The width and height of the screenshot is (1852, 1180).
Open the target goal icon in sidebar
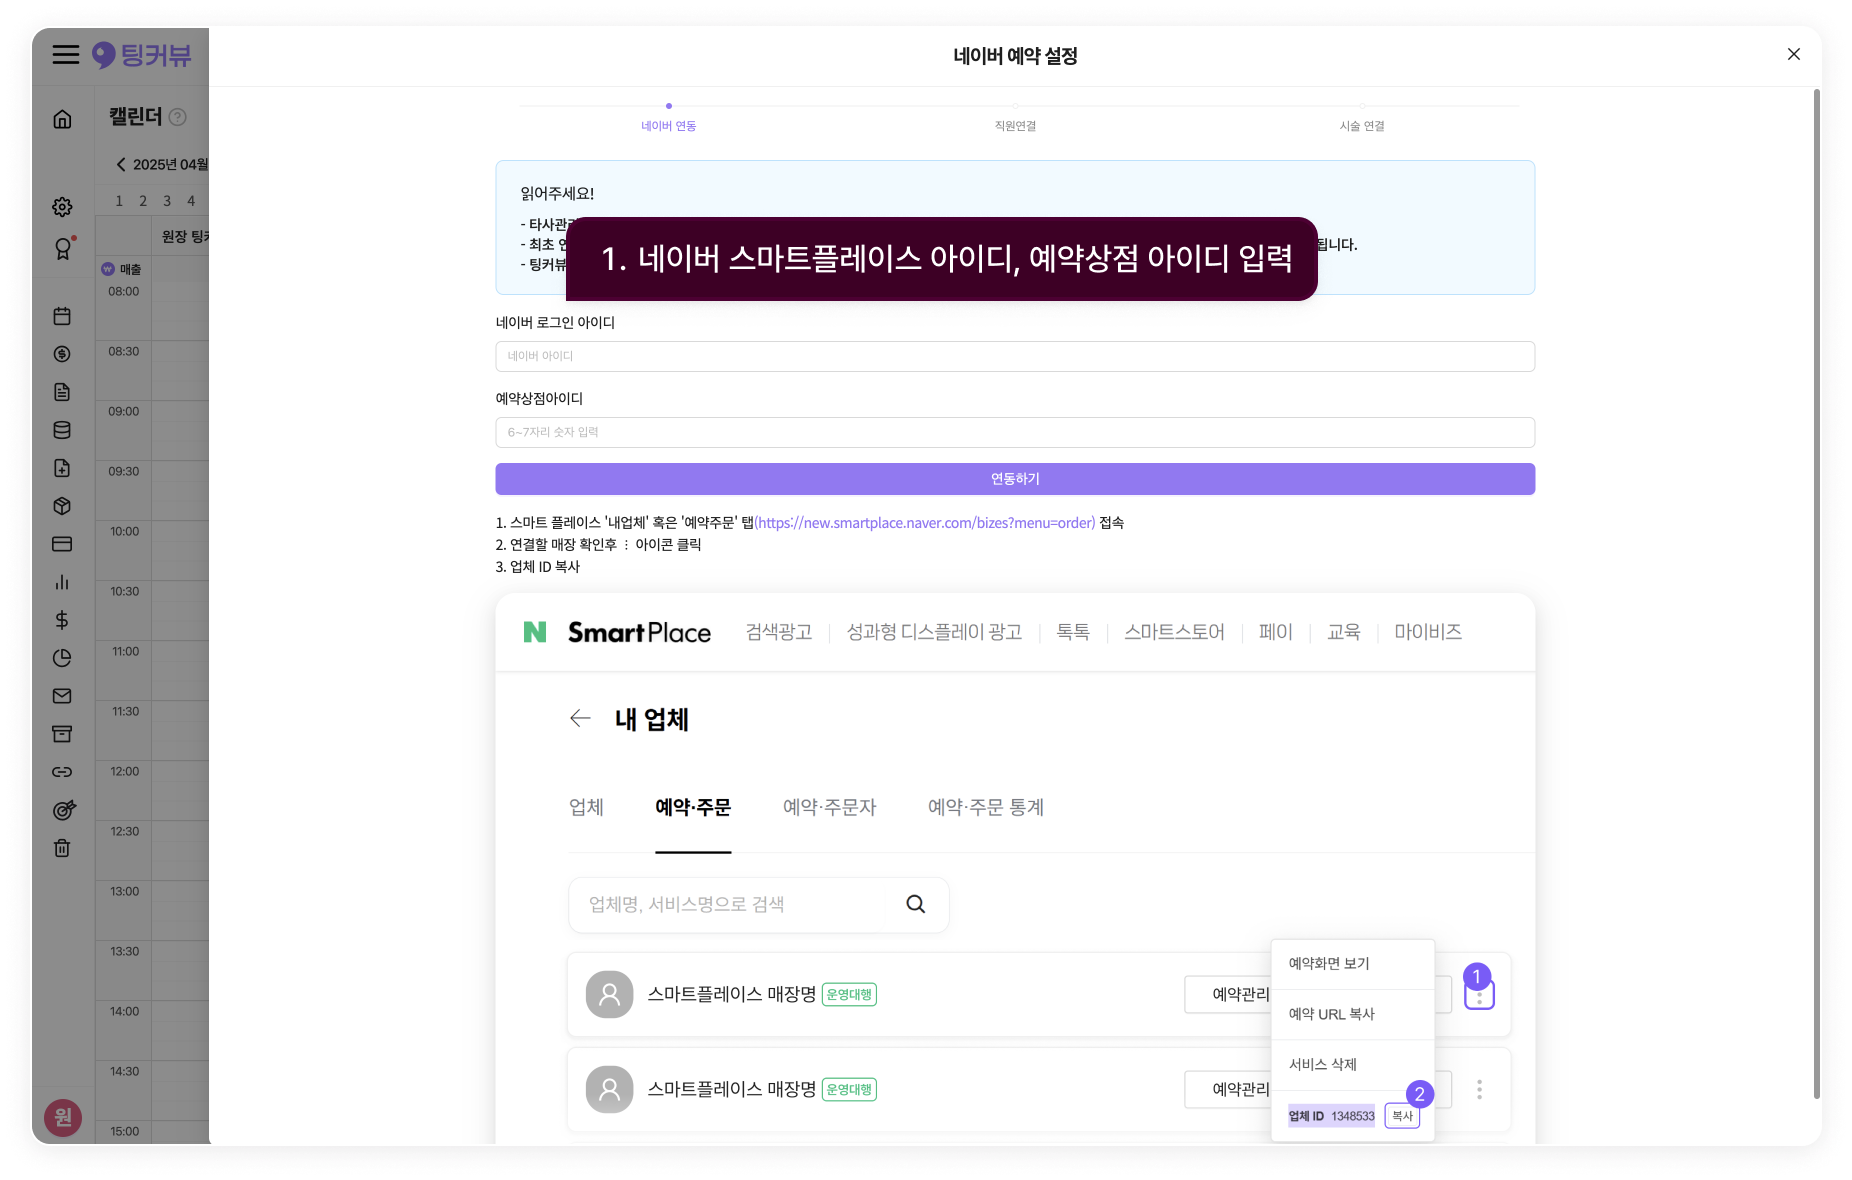[64, 810]
